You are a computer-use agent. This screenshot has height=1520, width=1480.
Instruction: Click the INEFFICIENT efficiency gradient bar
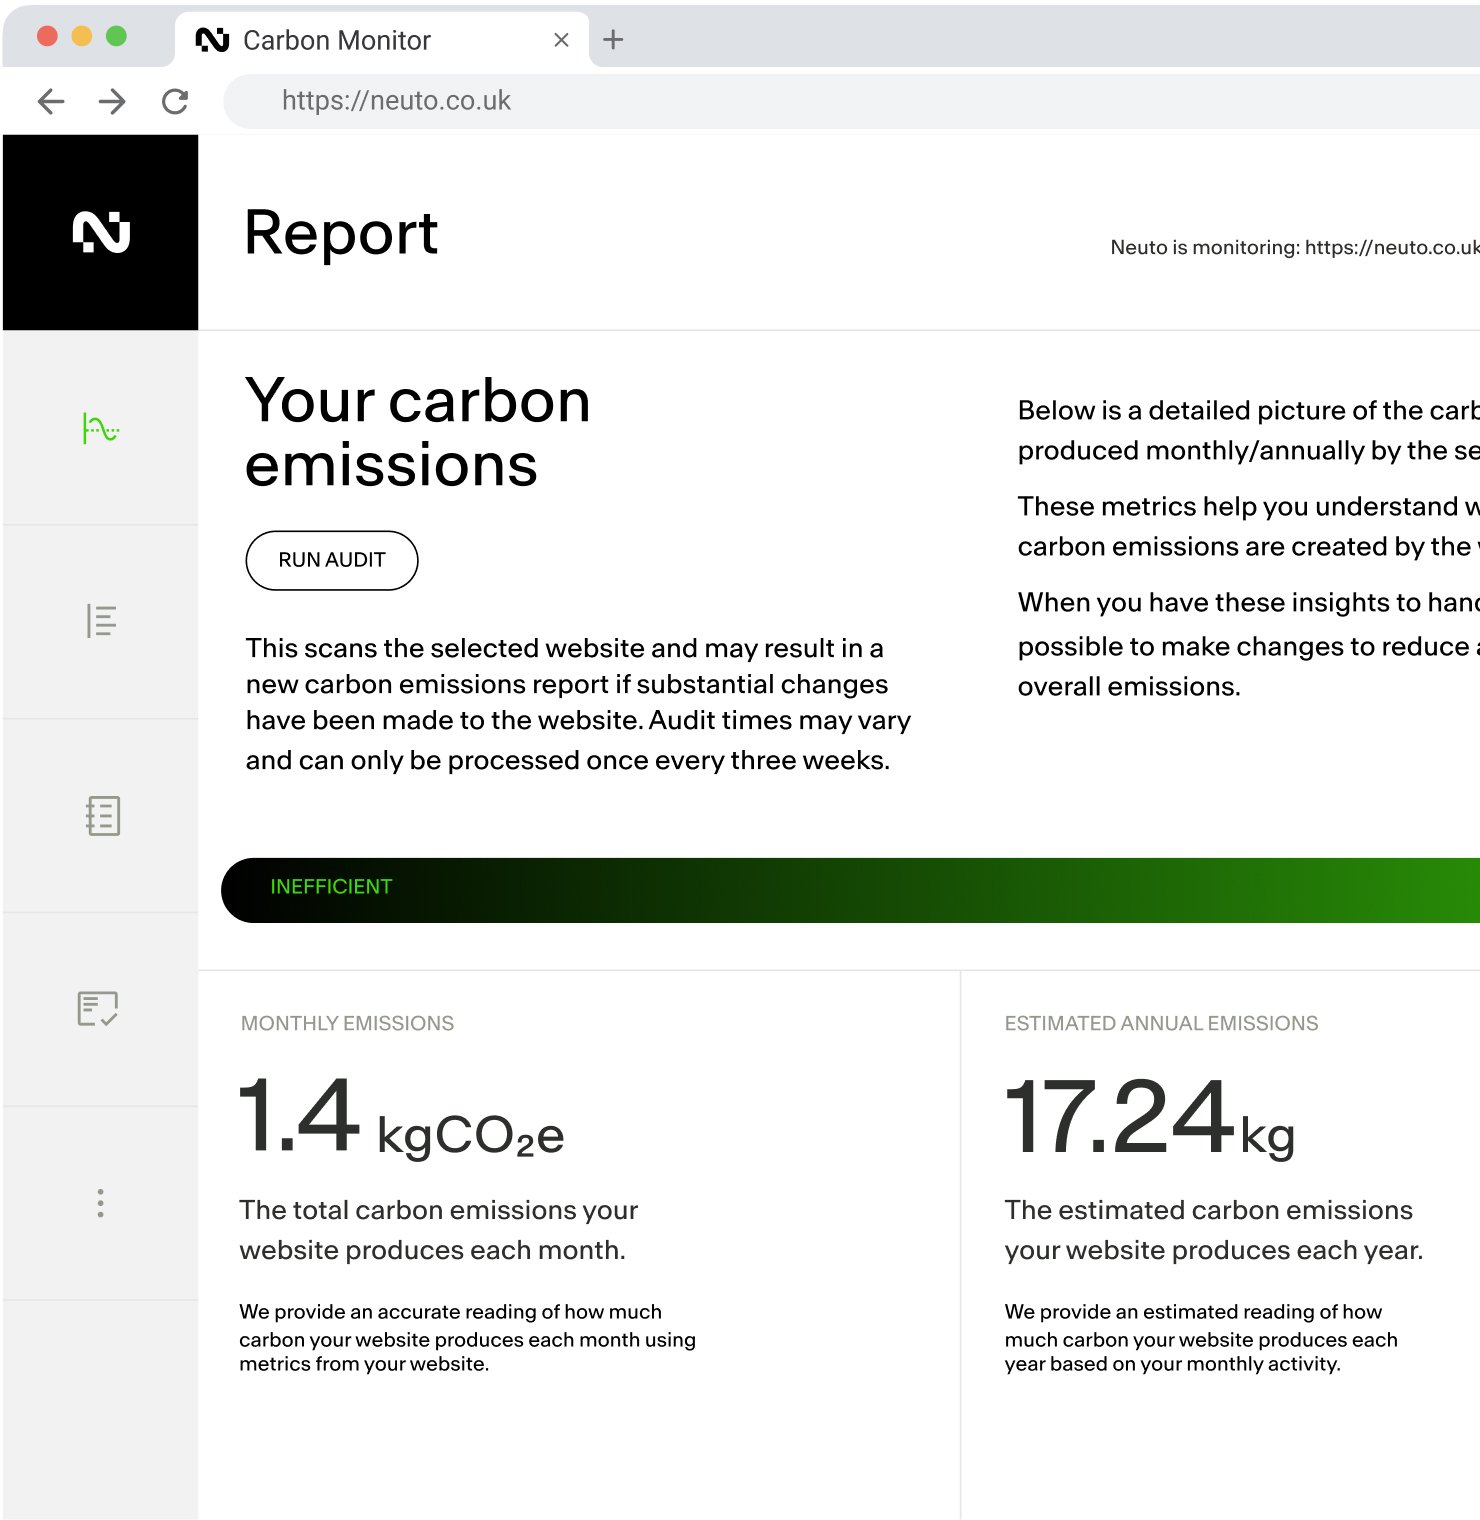pos(850,890)
